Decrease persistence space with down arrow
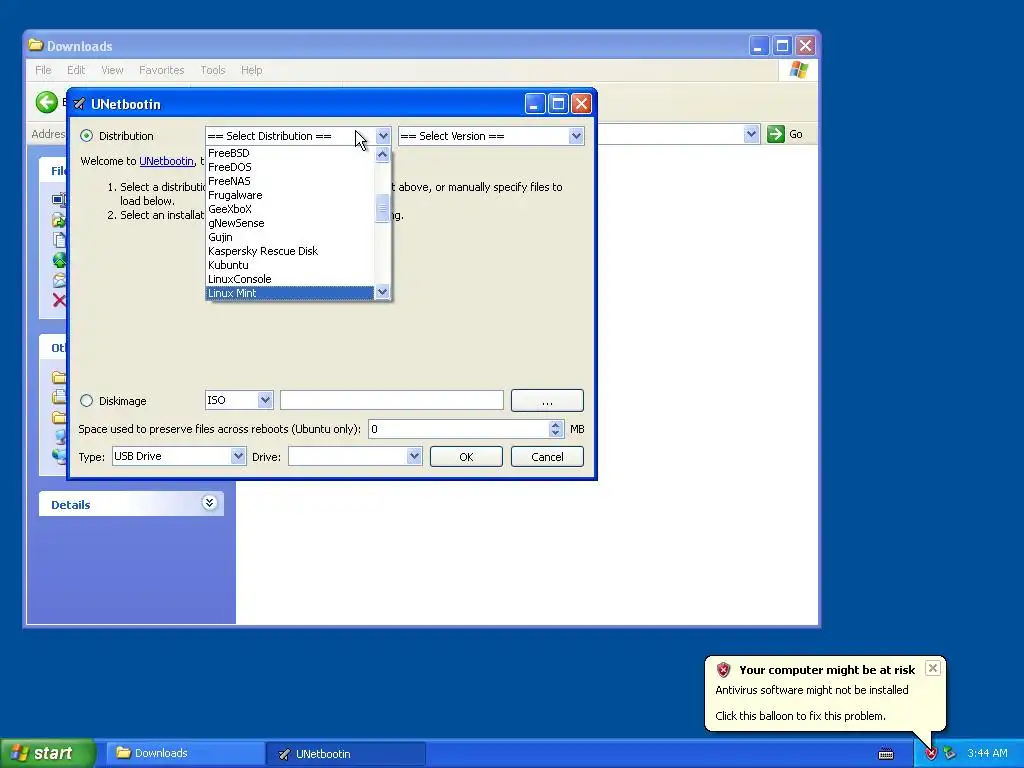Image resolution: width=1024 pixels, height=768 pixels. [556, 434]
